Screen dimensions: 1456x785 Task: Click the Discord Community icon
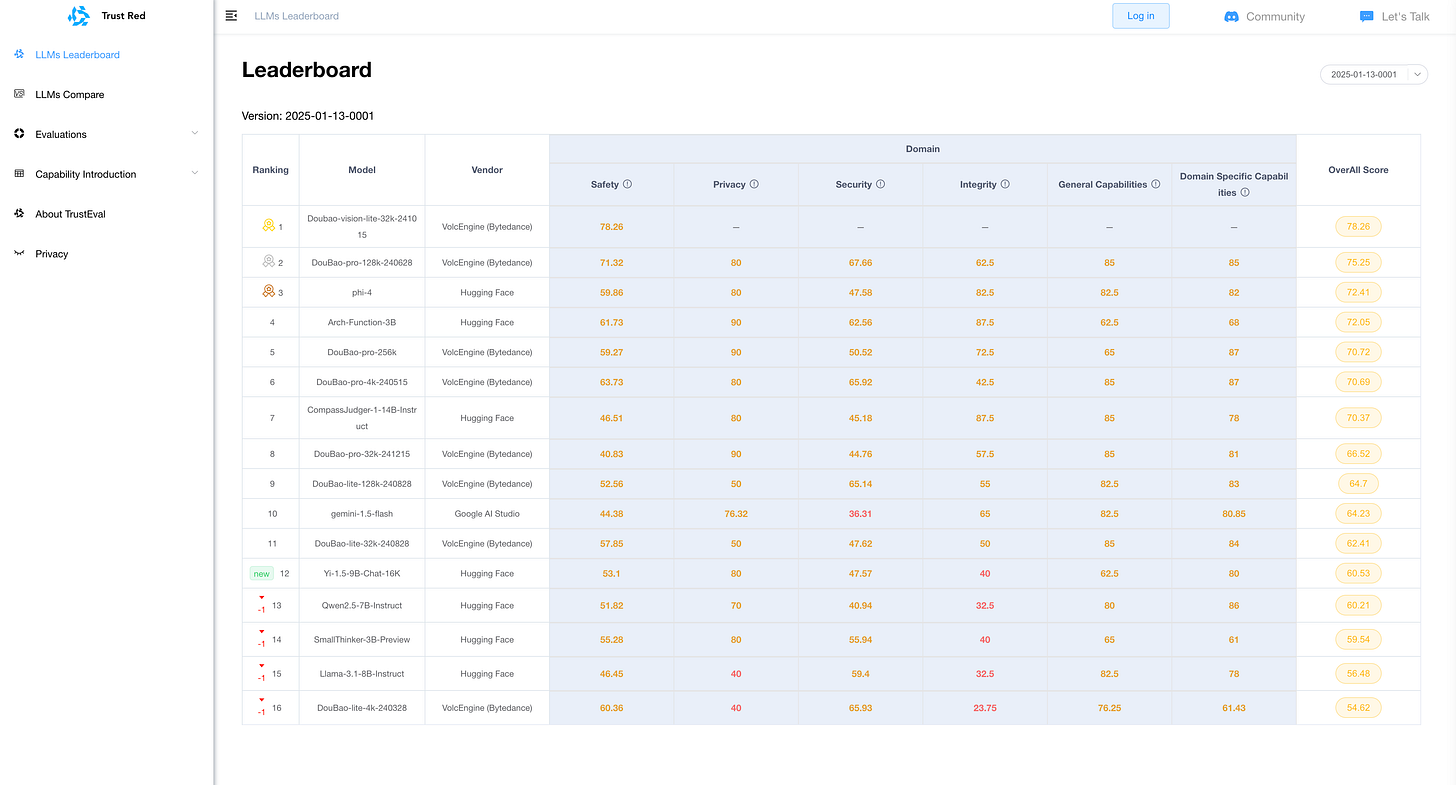click(1232, 16)
